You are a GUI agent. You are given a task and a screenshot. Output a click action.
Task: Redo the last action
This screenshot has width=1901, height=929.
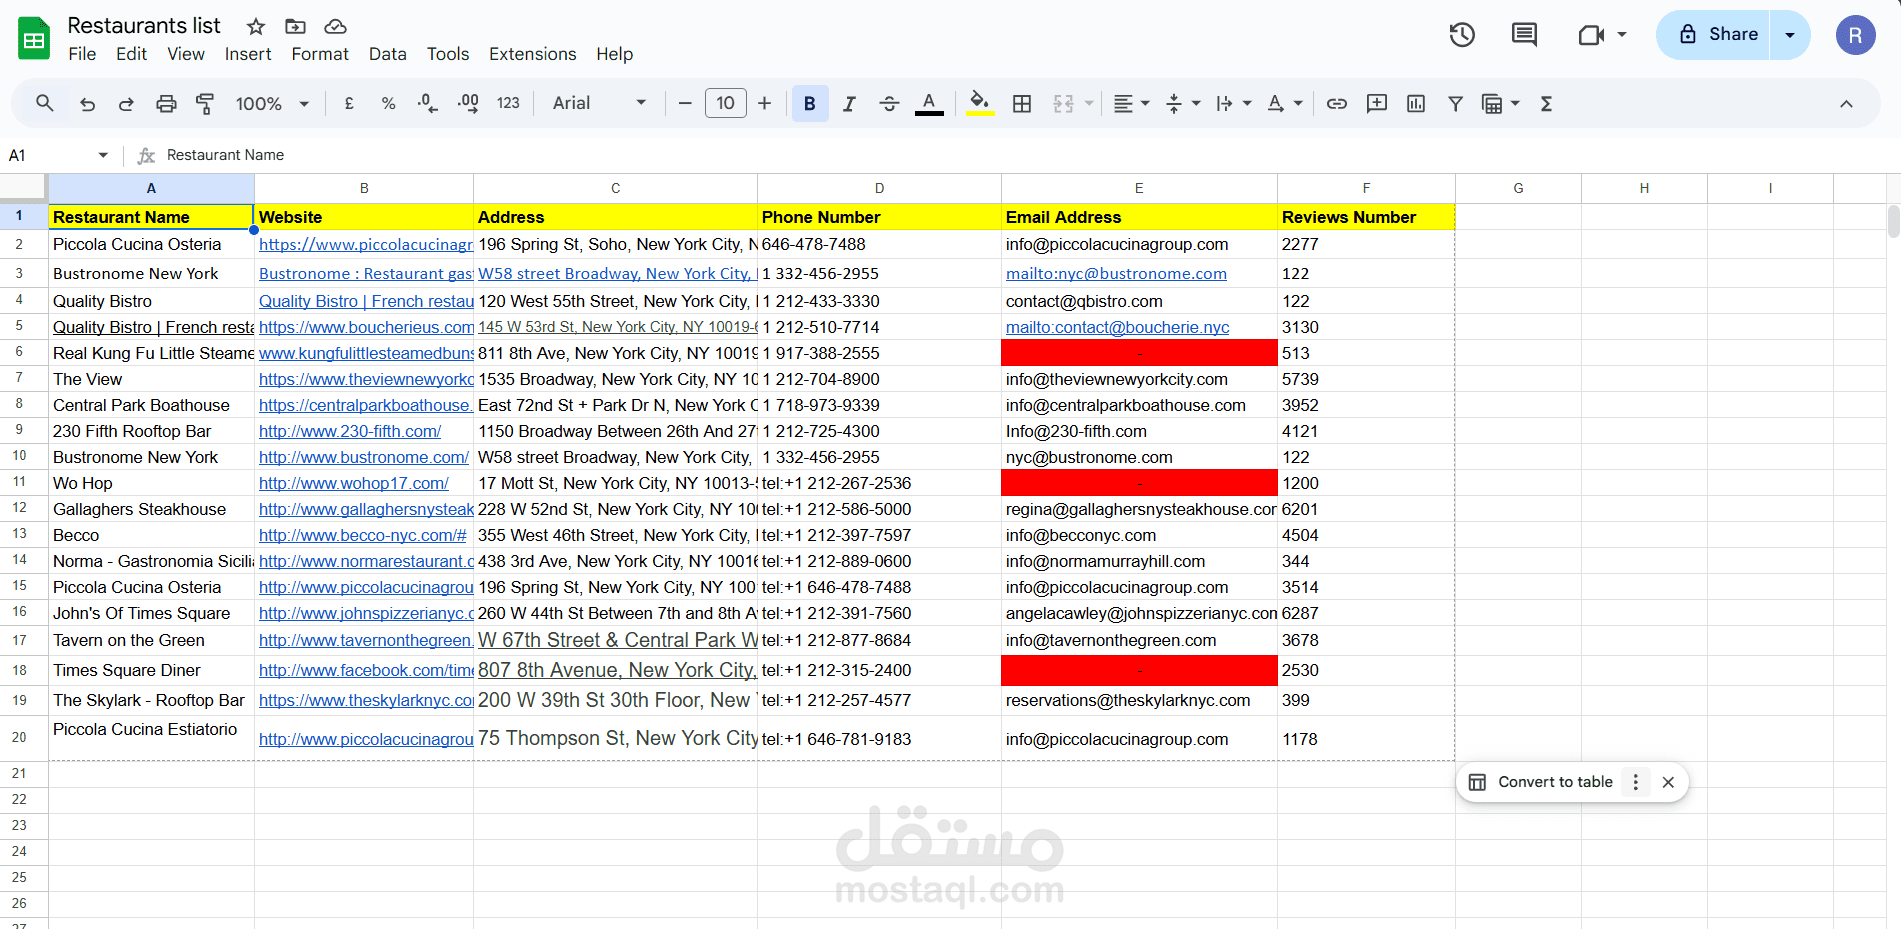pyautogui.click(x=126, y=103)
